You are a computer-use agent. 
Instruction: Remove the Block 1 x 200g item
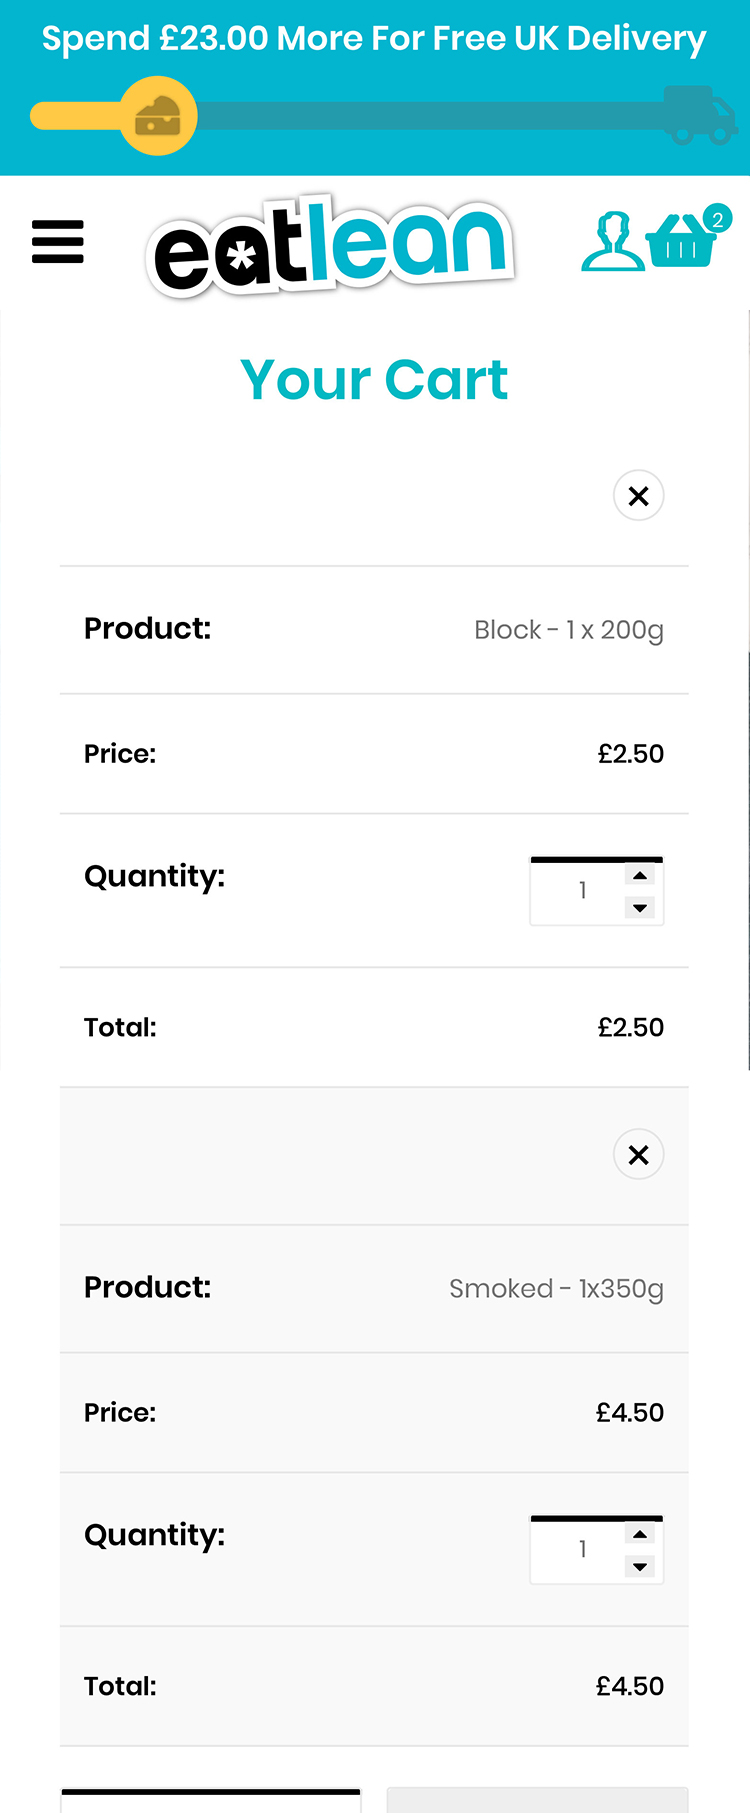[638, 496]
